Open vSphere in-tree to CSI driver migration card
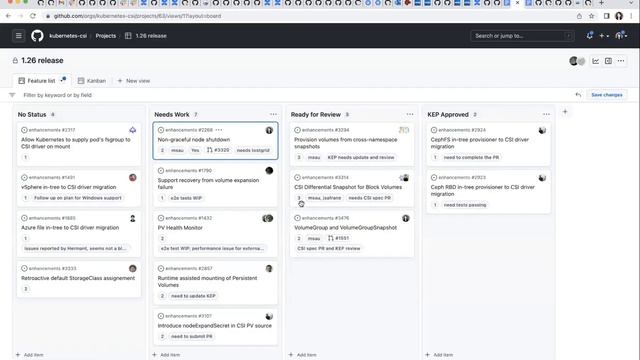Image resolution: width=640 pixels, height=360 pixels. point(69,187)
